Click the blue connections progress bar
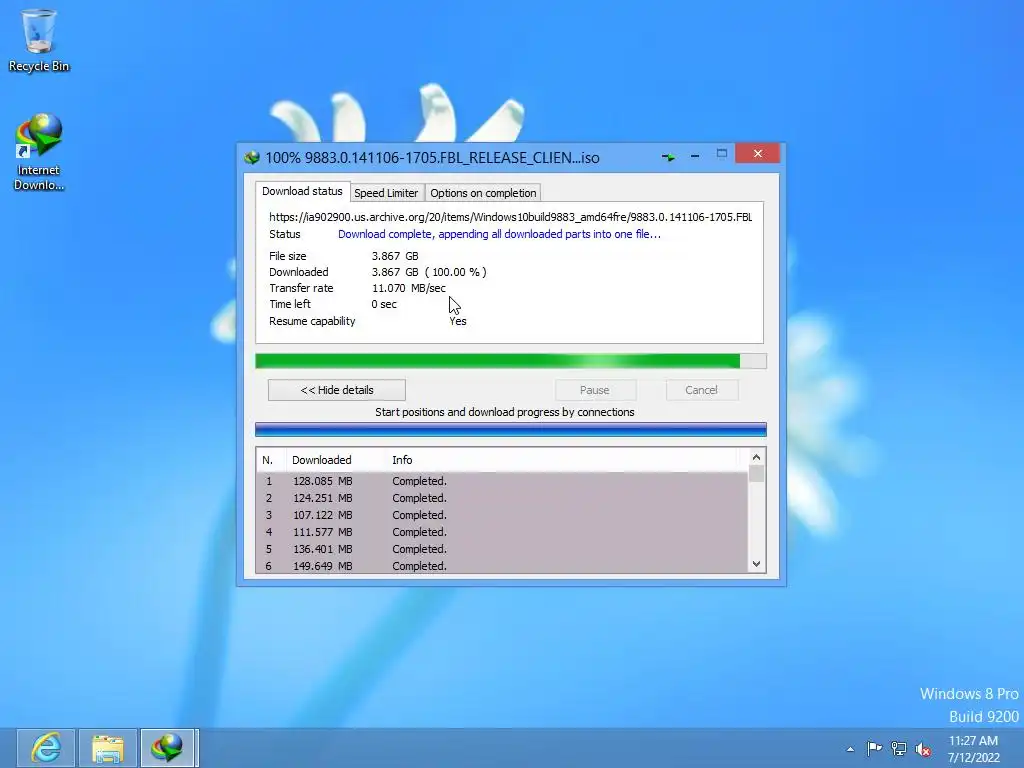The height and width of the screenshot is (768, 1024). (511, 429)
